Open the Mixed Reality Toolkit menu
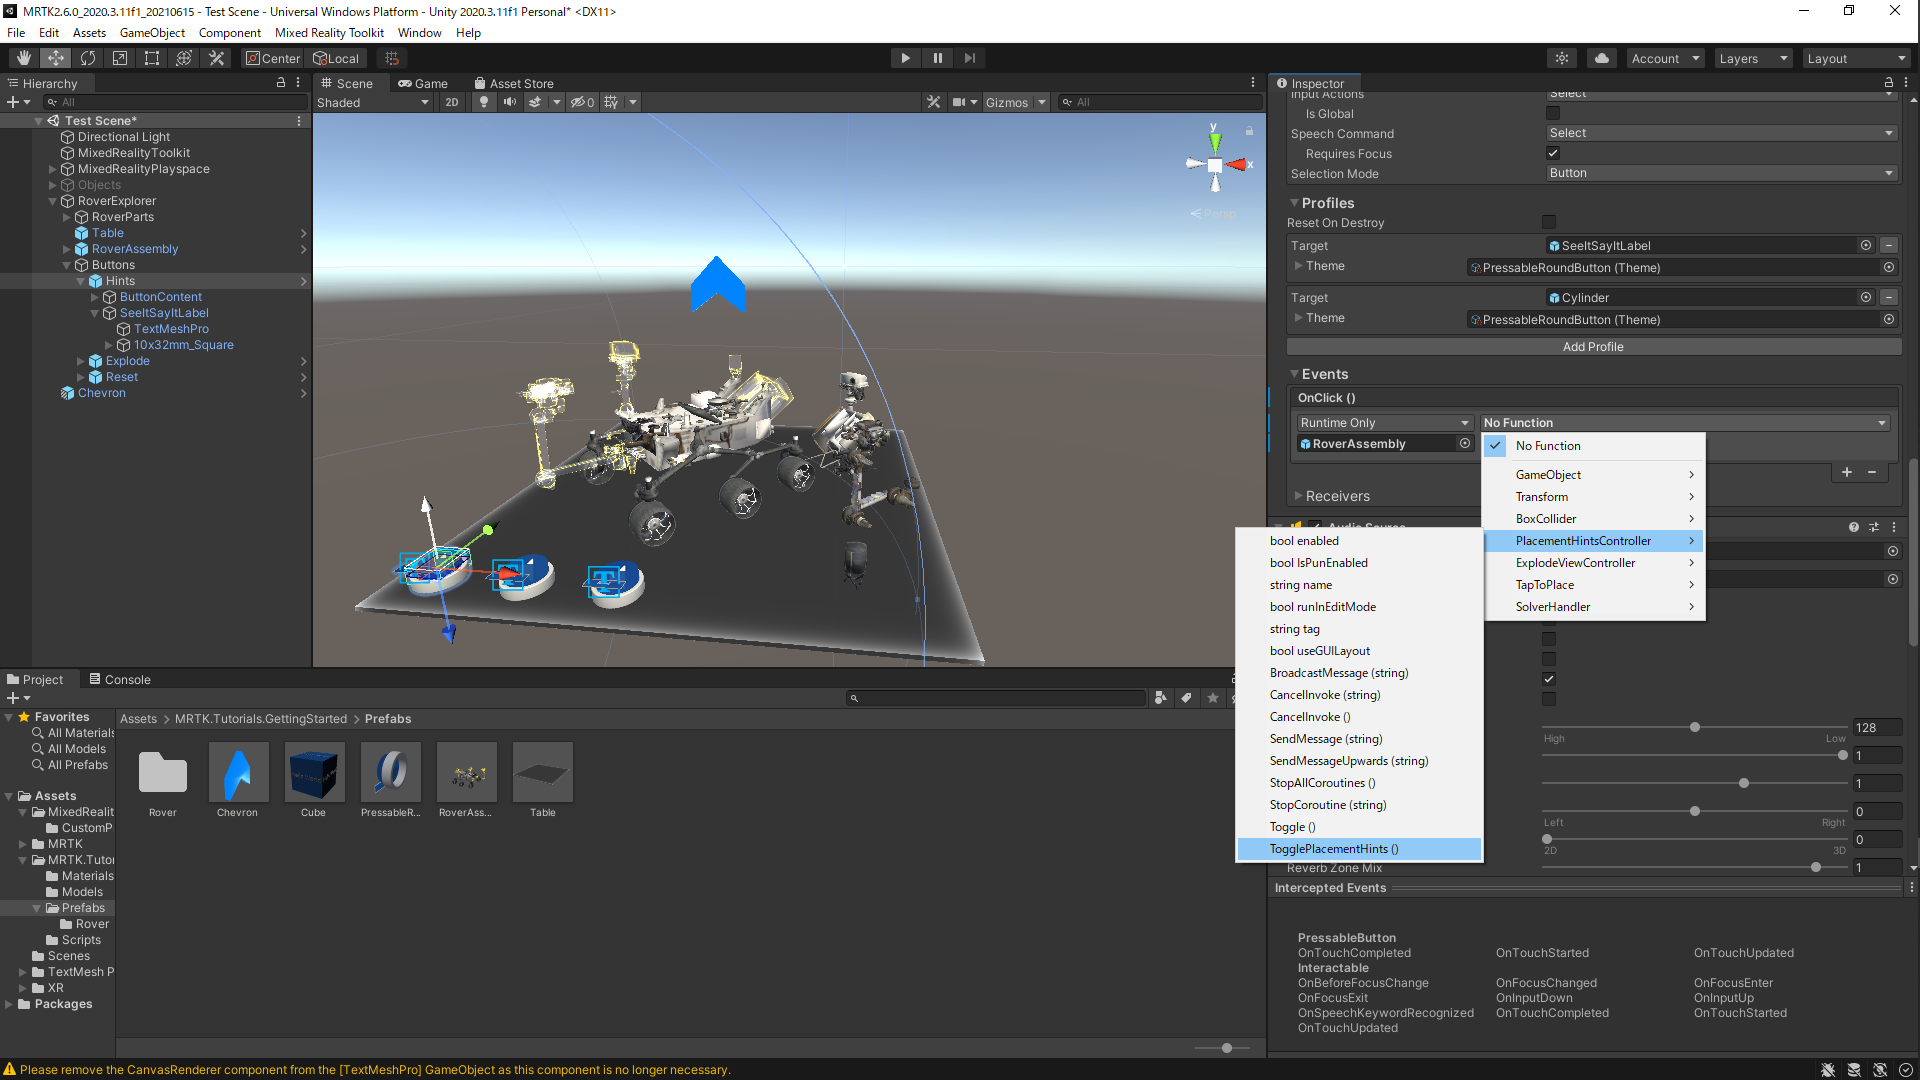The width and height of the screenshot is (1920, 1080). [329, 32]
